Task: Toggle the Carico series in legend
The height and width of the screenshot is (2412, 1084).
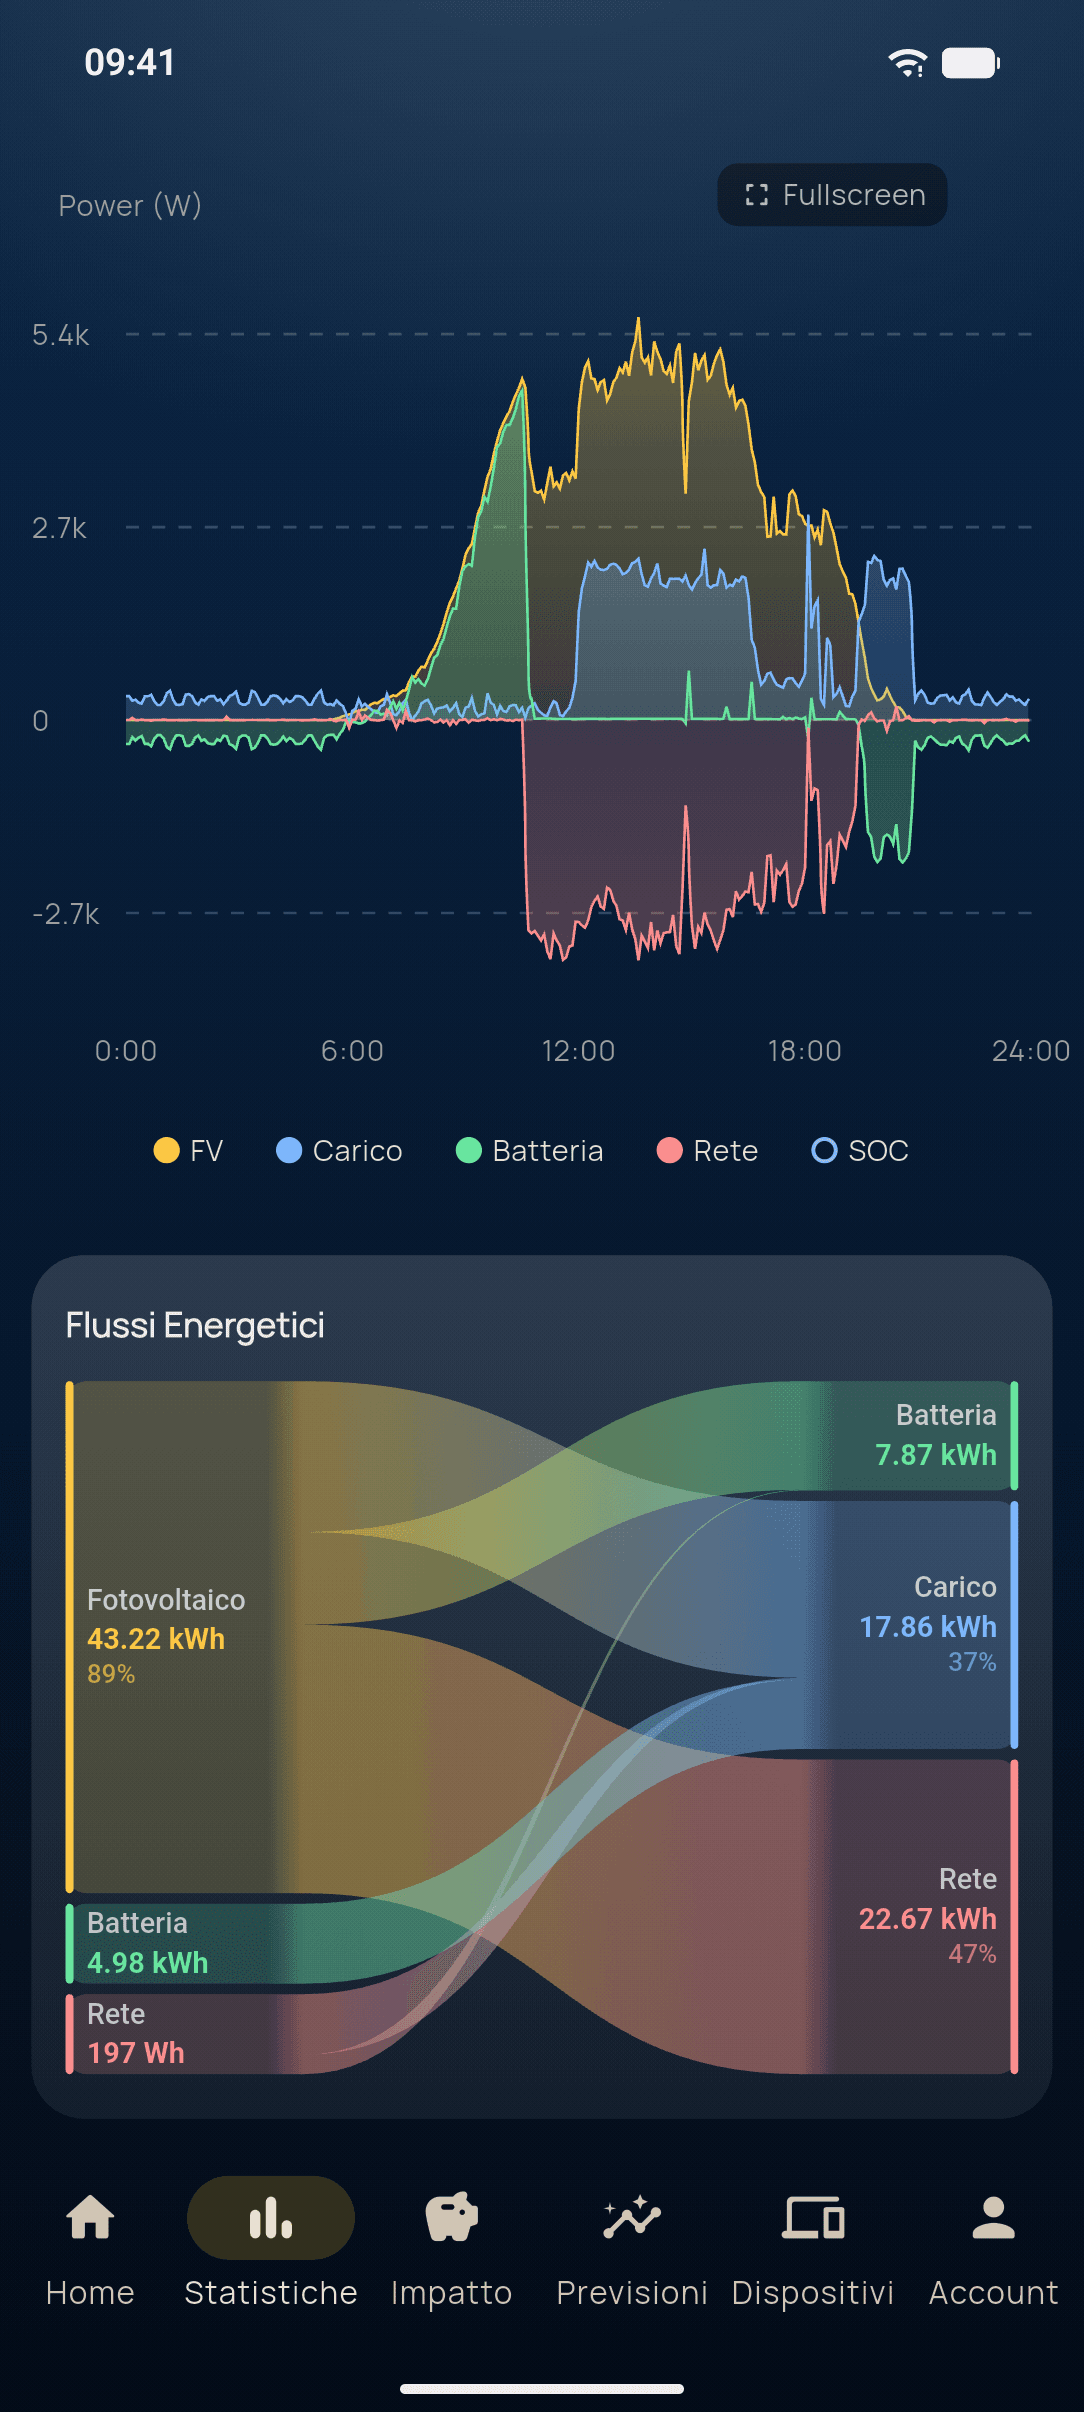Action: [x=339, y=1151]
